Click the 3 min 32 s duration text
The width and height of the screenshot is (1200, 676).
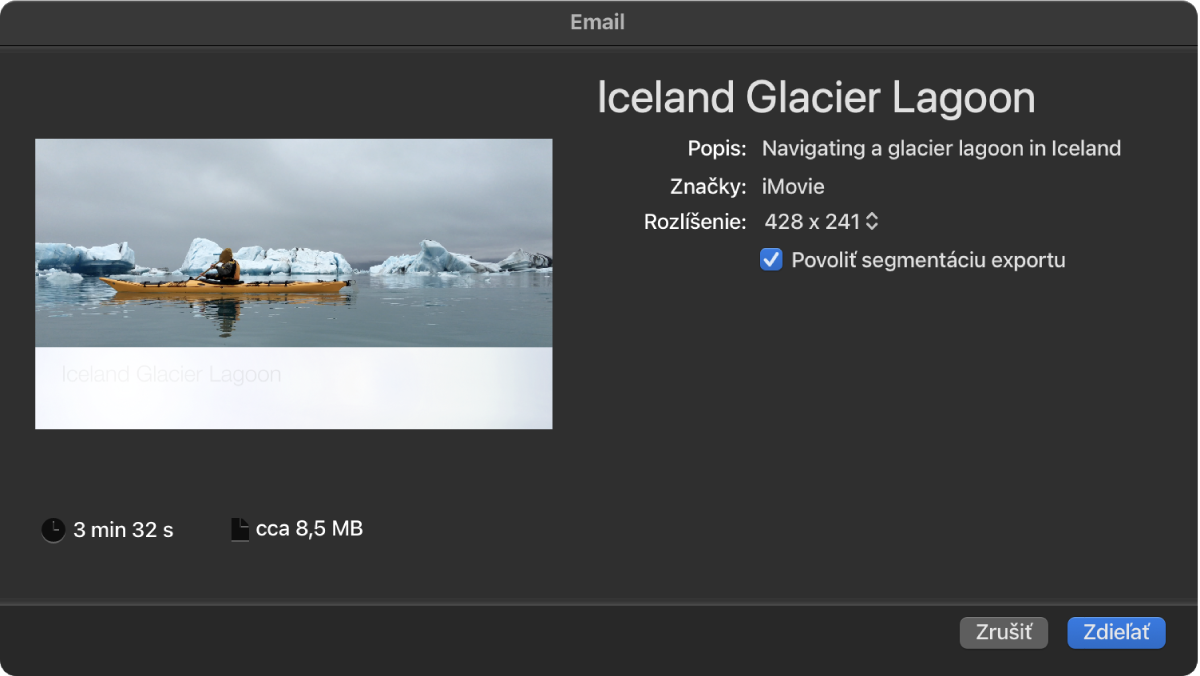coord(123,530)
